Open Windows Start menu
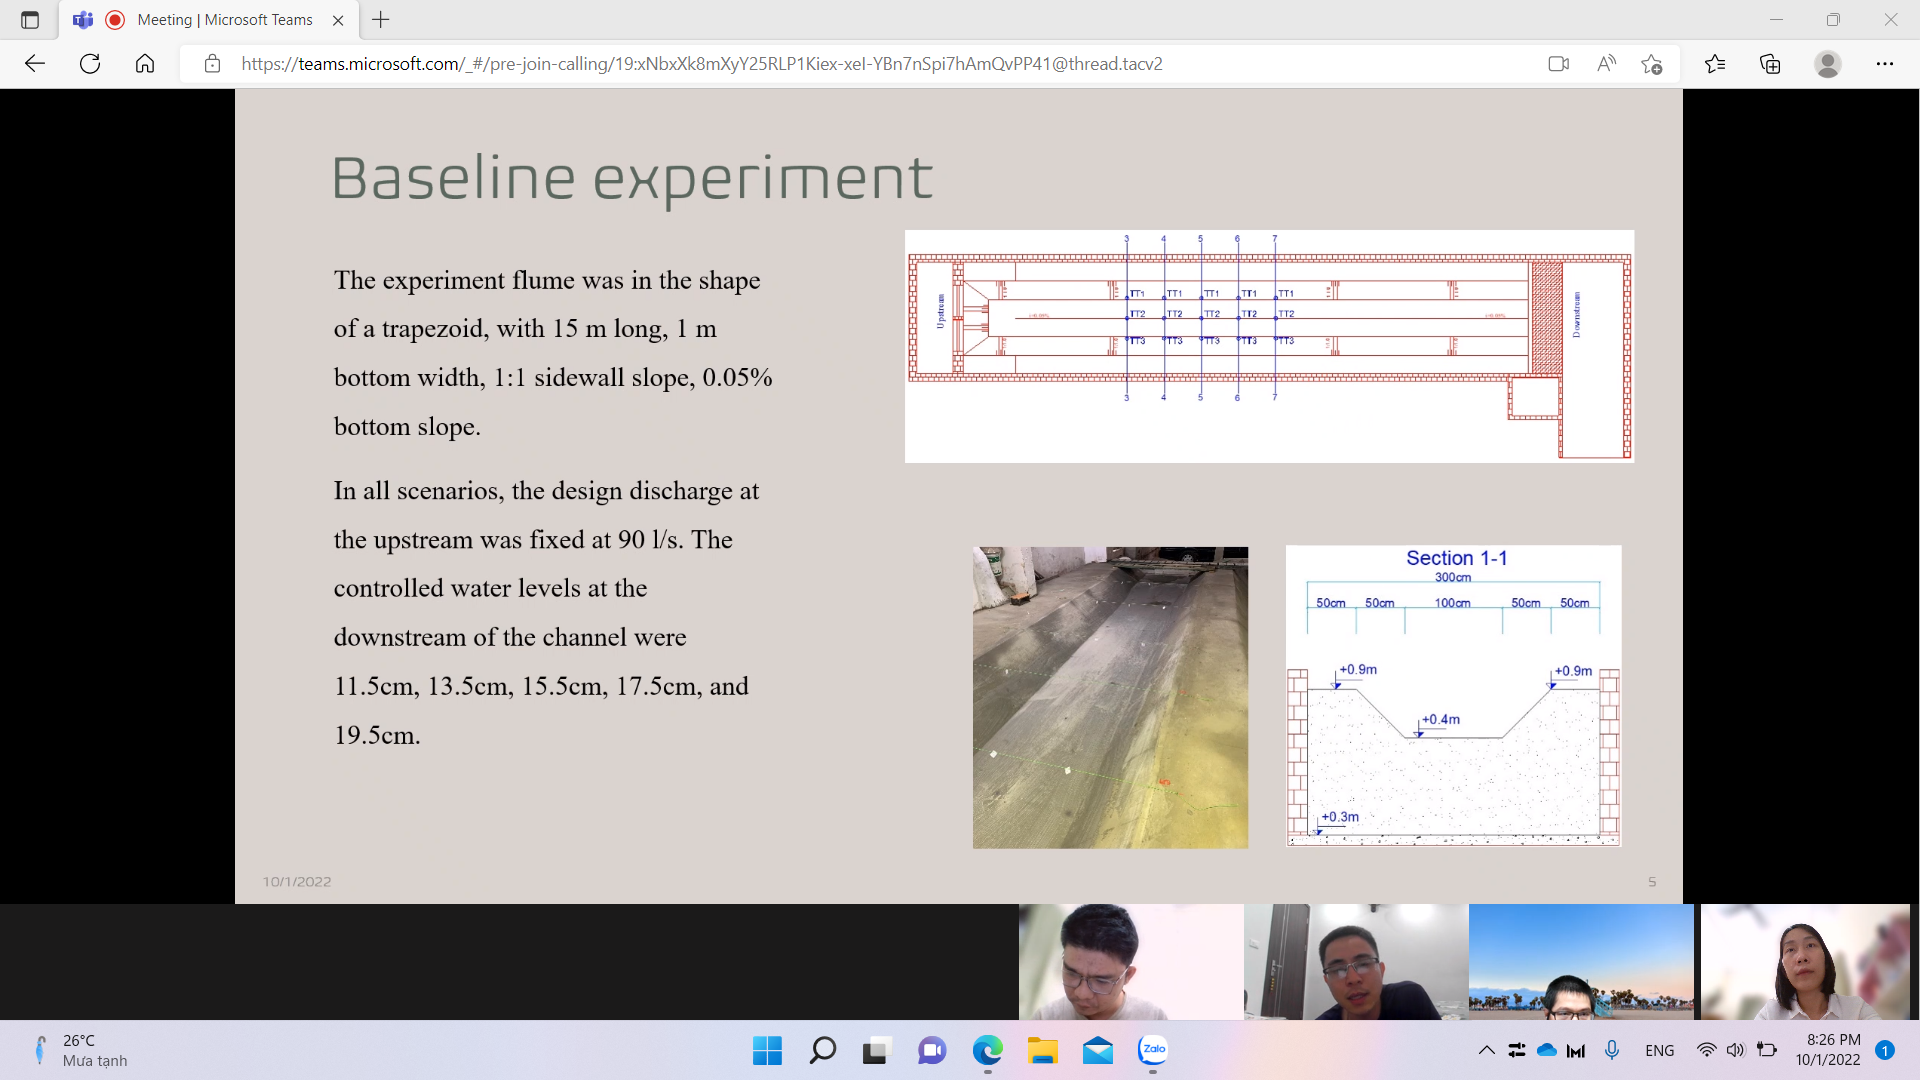The width and height of the screenshot is (1920, 1080). pos(767,1050)
